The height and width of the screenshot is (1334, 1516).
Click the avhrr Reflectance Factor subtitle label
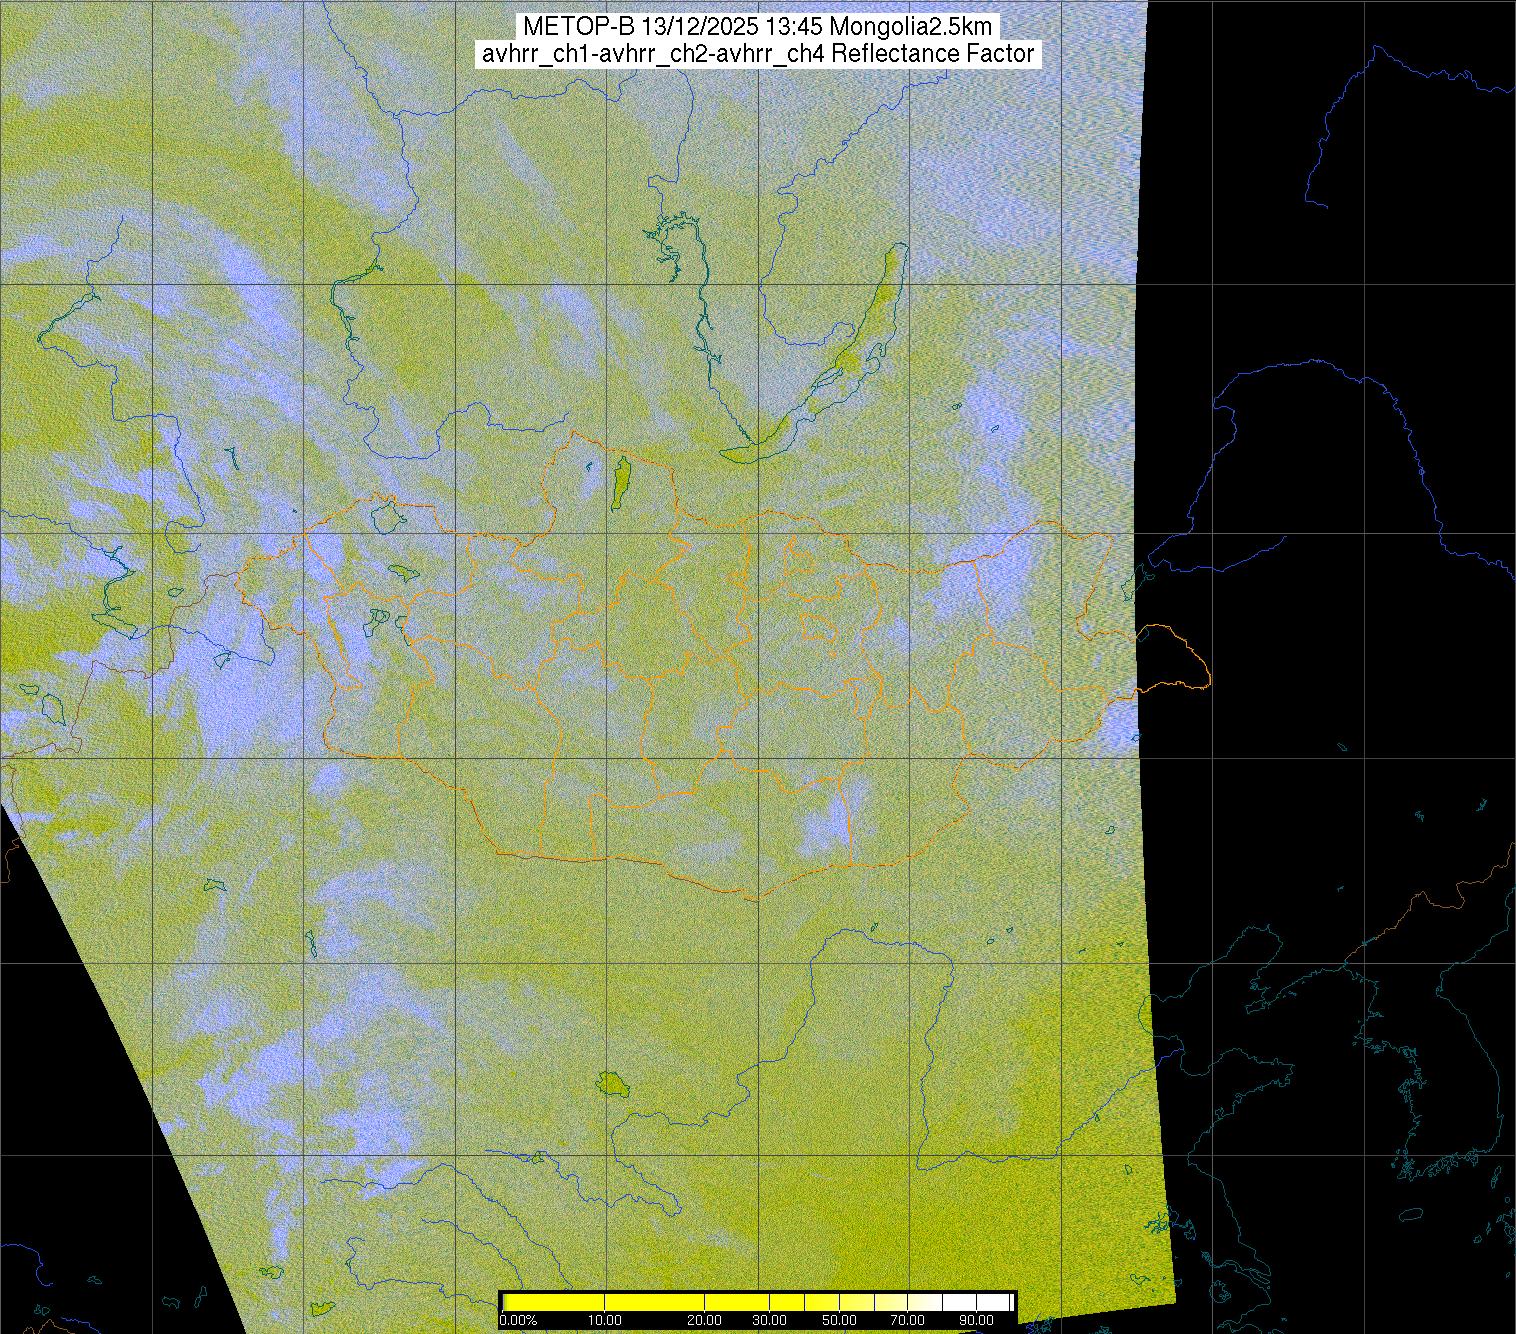758,54
